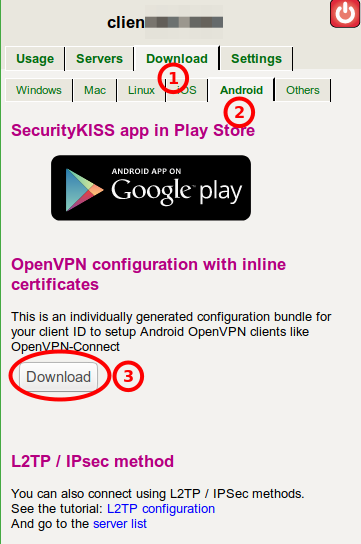Select the Mac platform subtab
Viewport: 361px width, 544px height.
[95, 90]
